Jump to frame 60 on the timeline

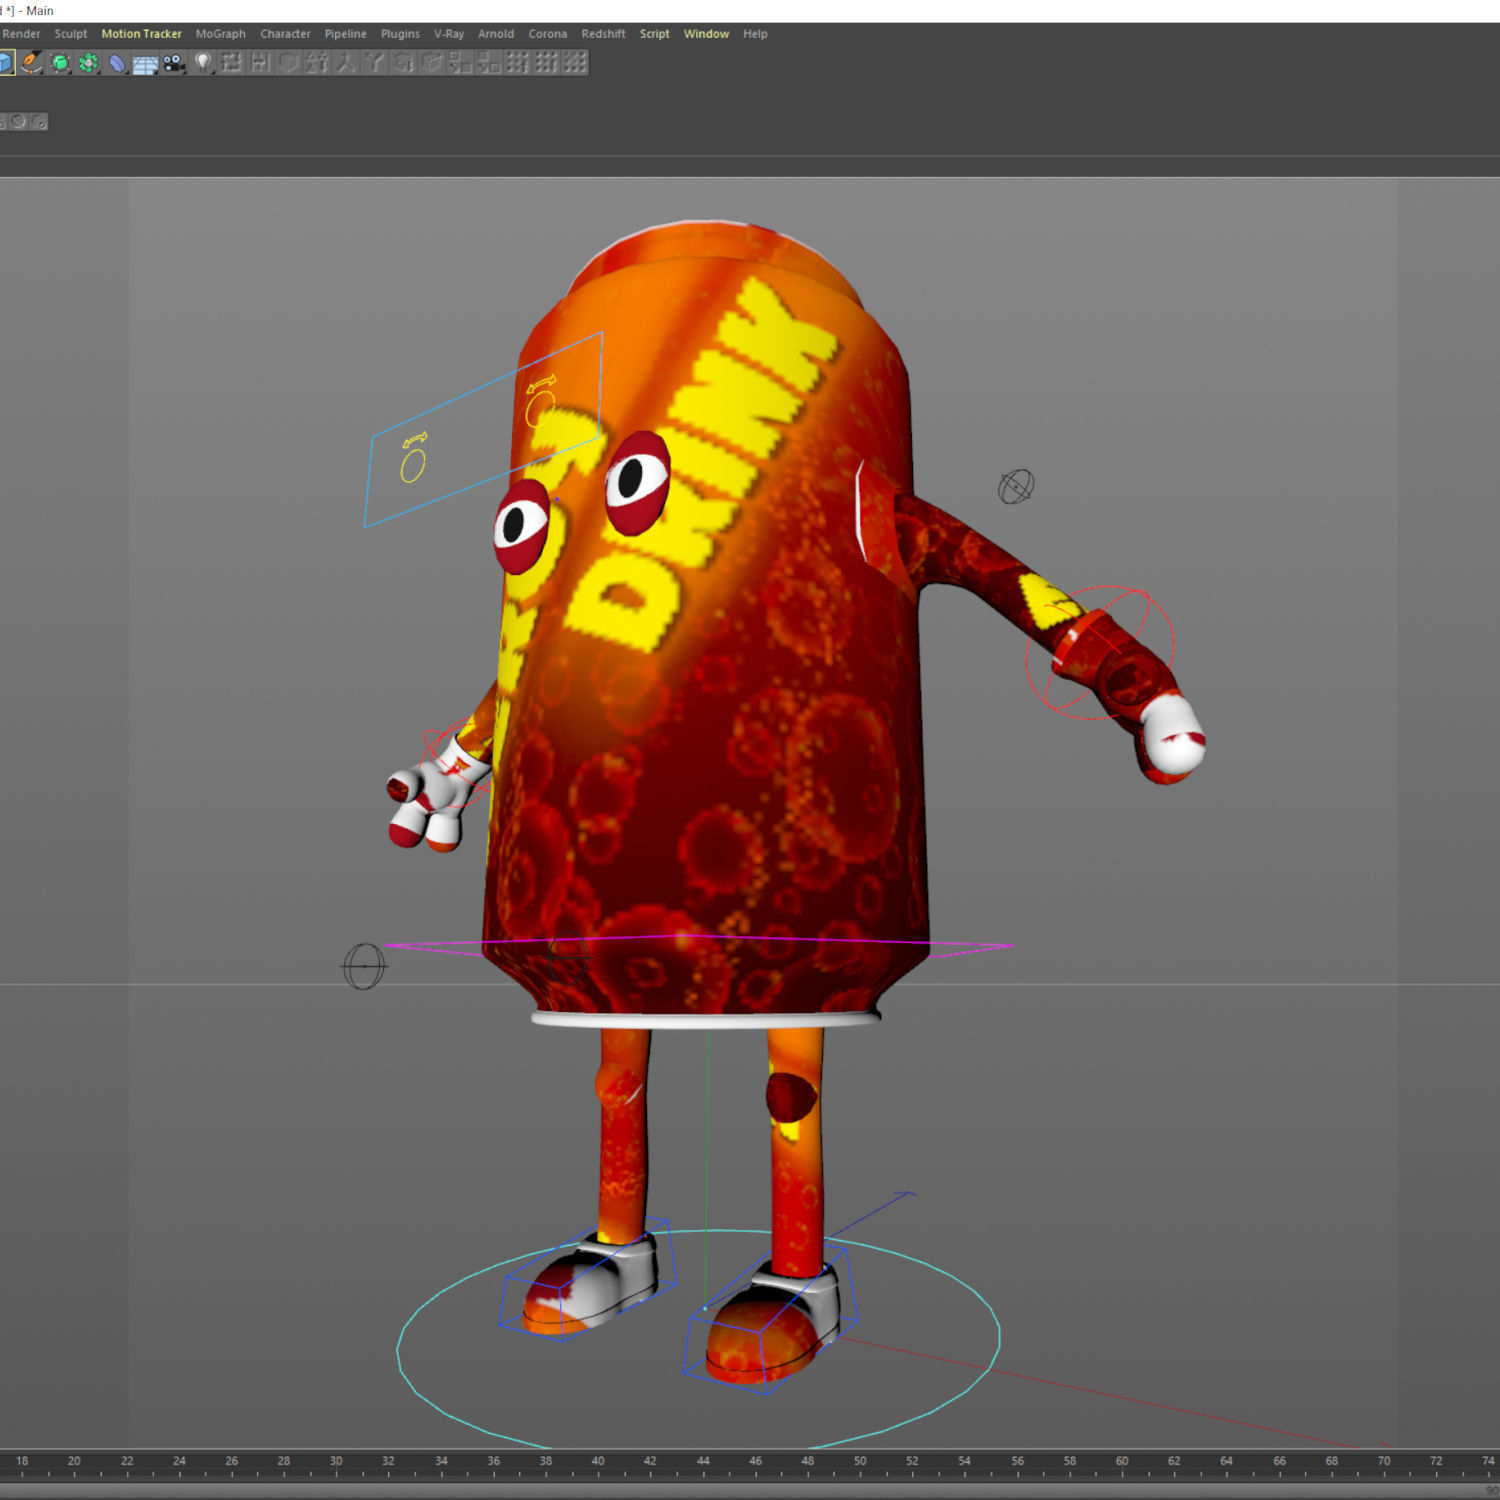1122,1462
